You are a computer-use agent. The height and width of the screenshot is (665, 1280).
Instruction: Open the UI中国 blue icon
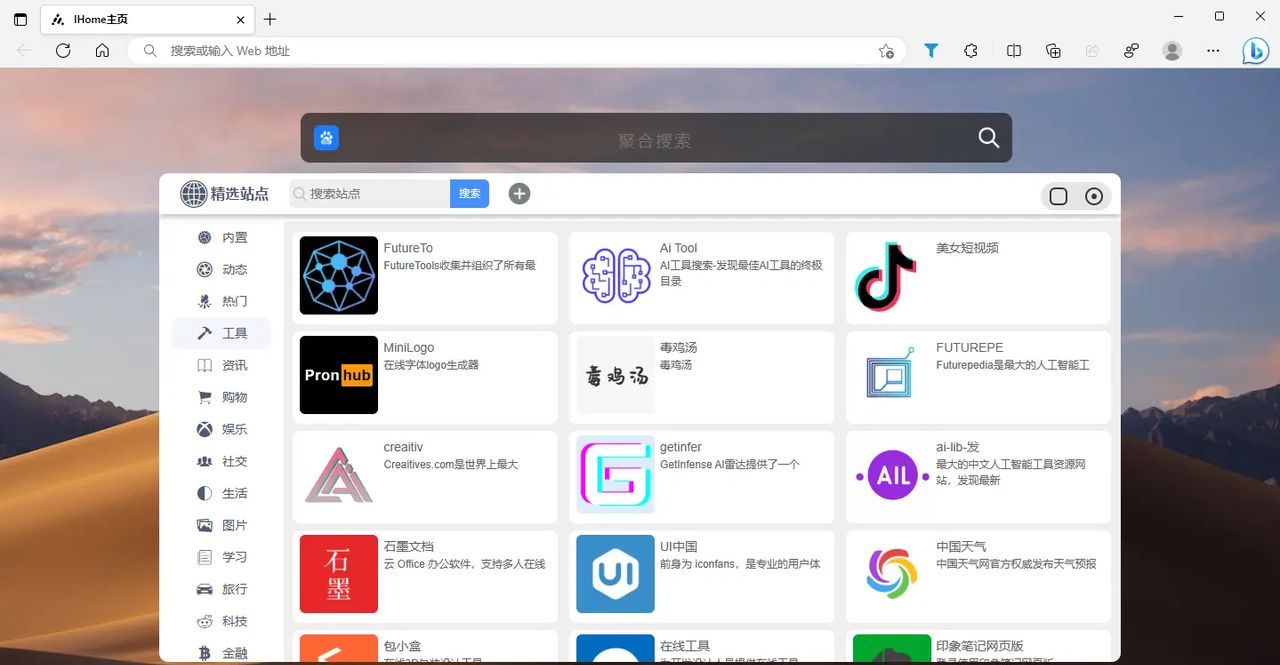click(615, 574)
